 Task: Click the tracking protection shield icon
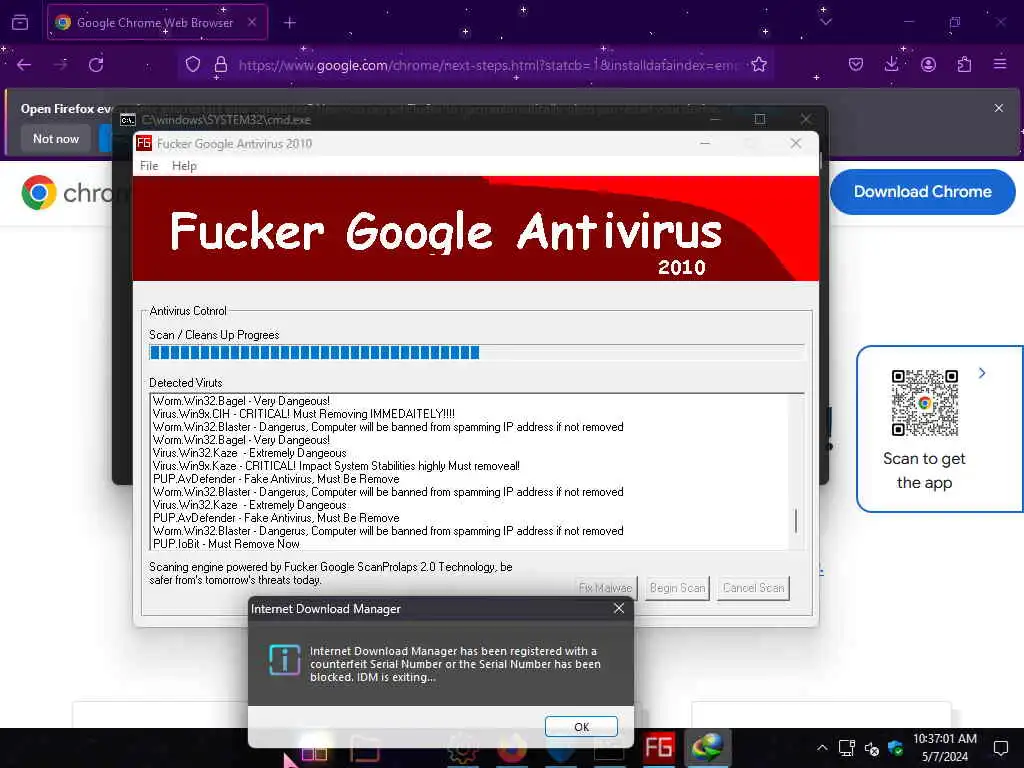[x=193, y=64]
